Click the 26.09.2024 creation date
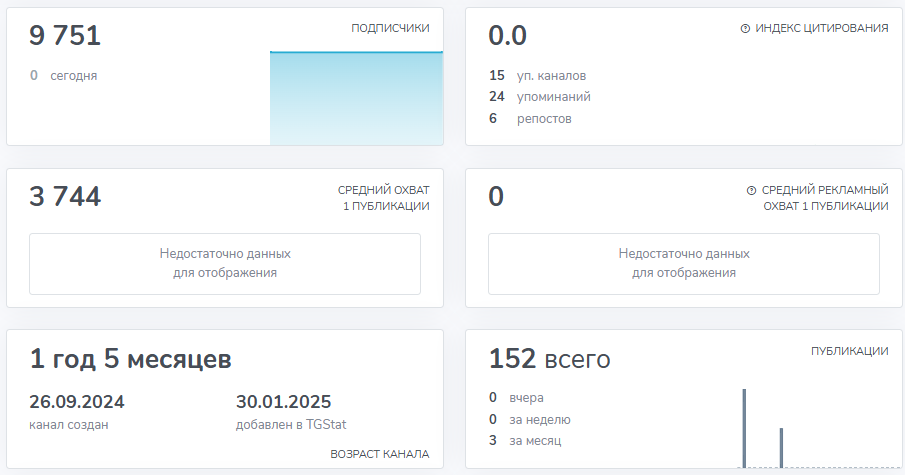 coord(77,402)
